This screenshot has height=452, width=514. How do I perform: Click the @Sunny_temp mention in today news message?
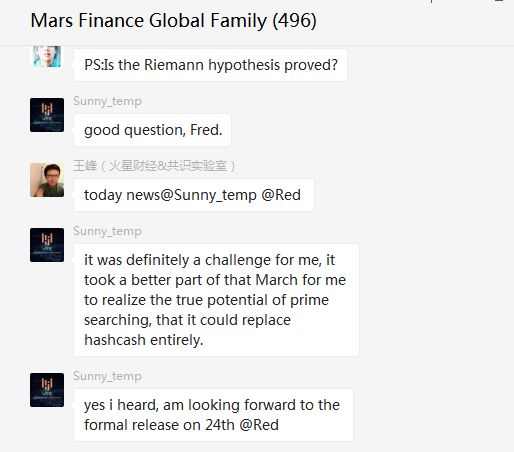pos(208,195)
